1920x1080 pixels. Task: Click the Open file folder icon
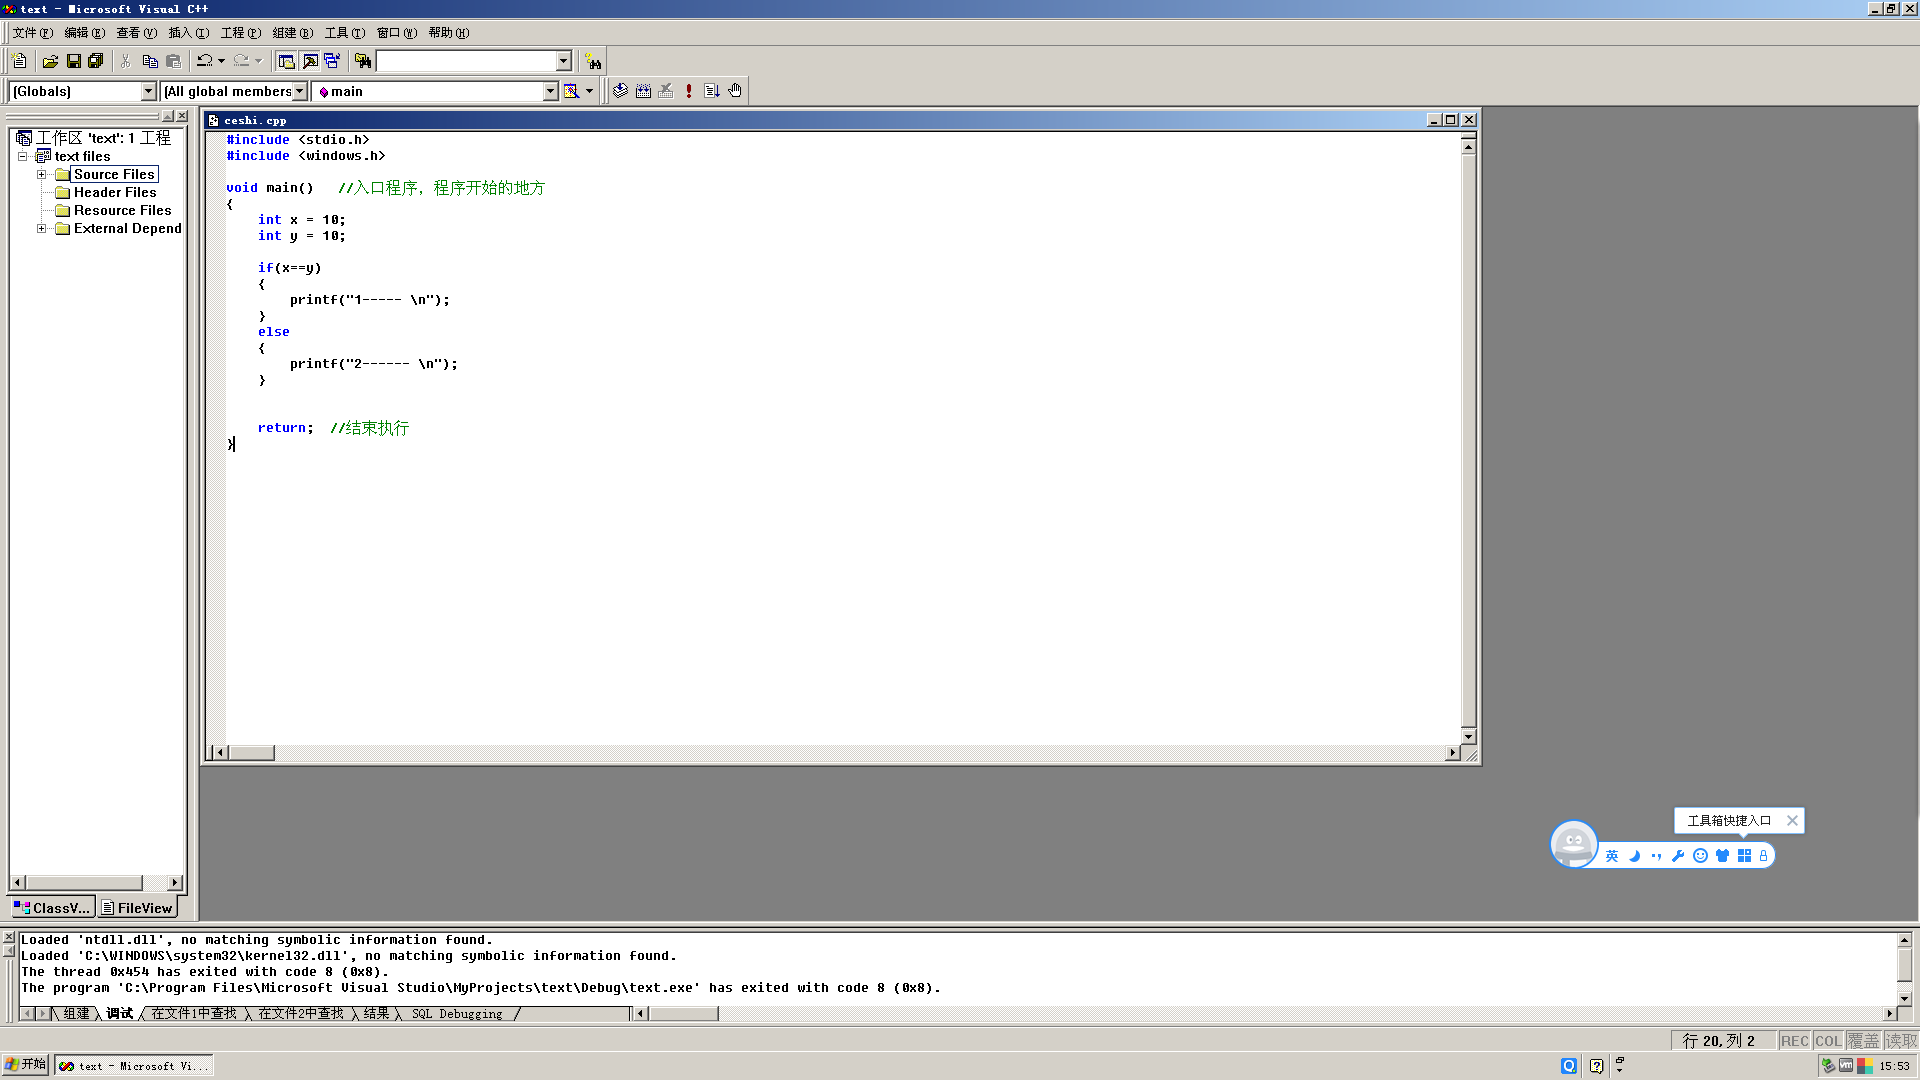point(50,61)
